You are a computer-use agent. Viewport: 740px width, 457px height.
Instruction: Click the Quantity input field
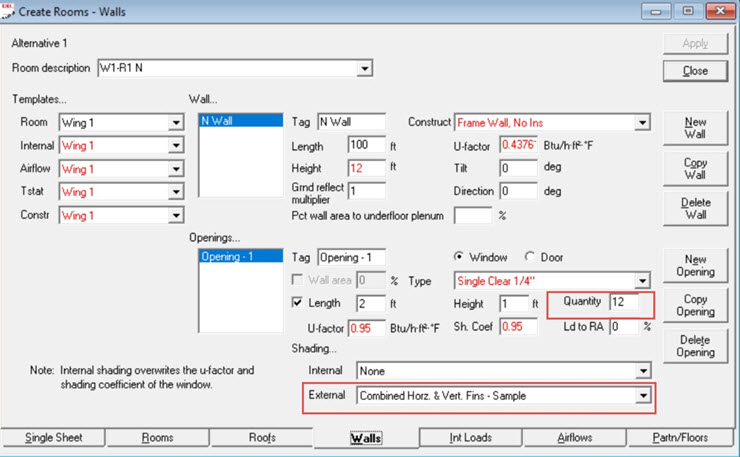[624, 302]
